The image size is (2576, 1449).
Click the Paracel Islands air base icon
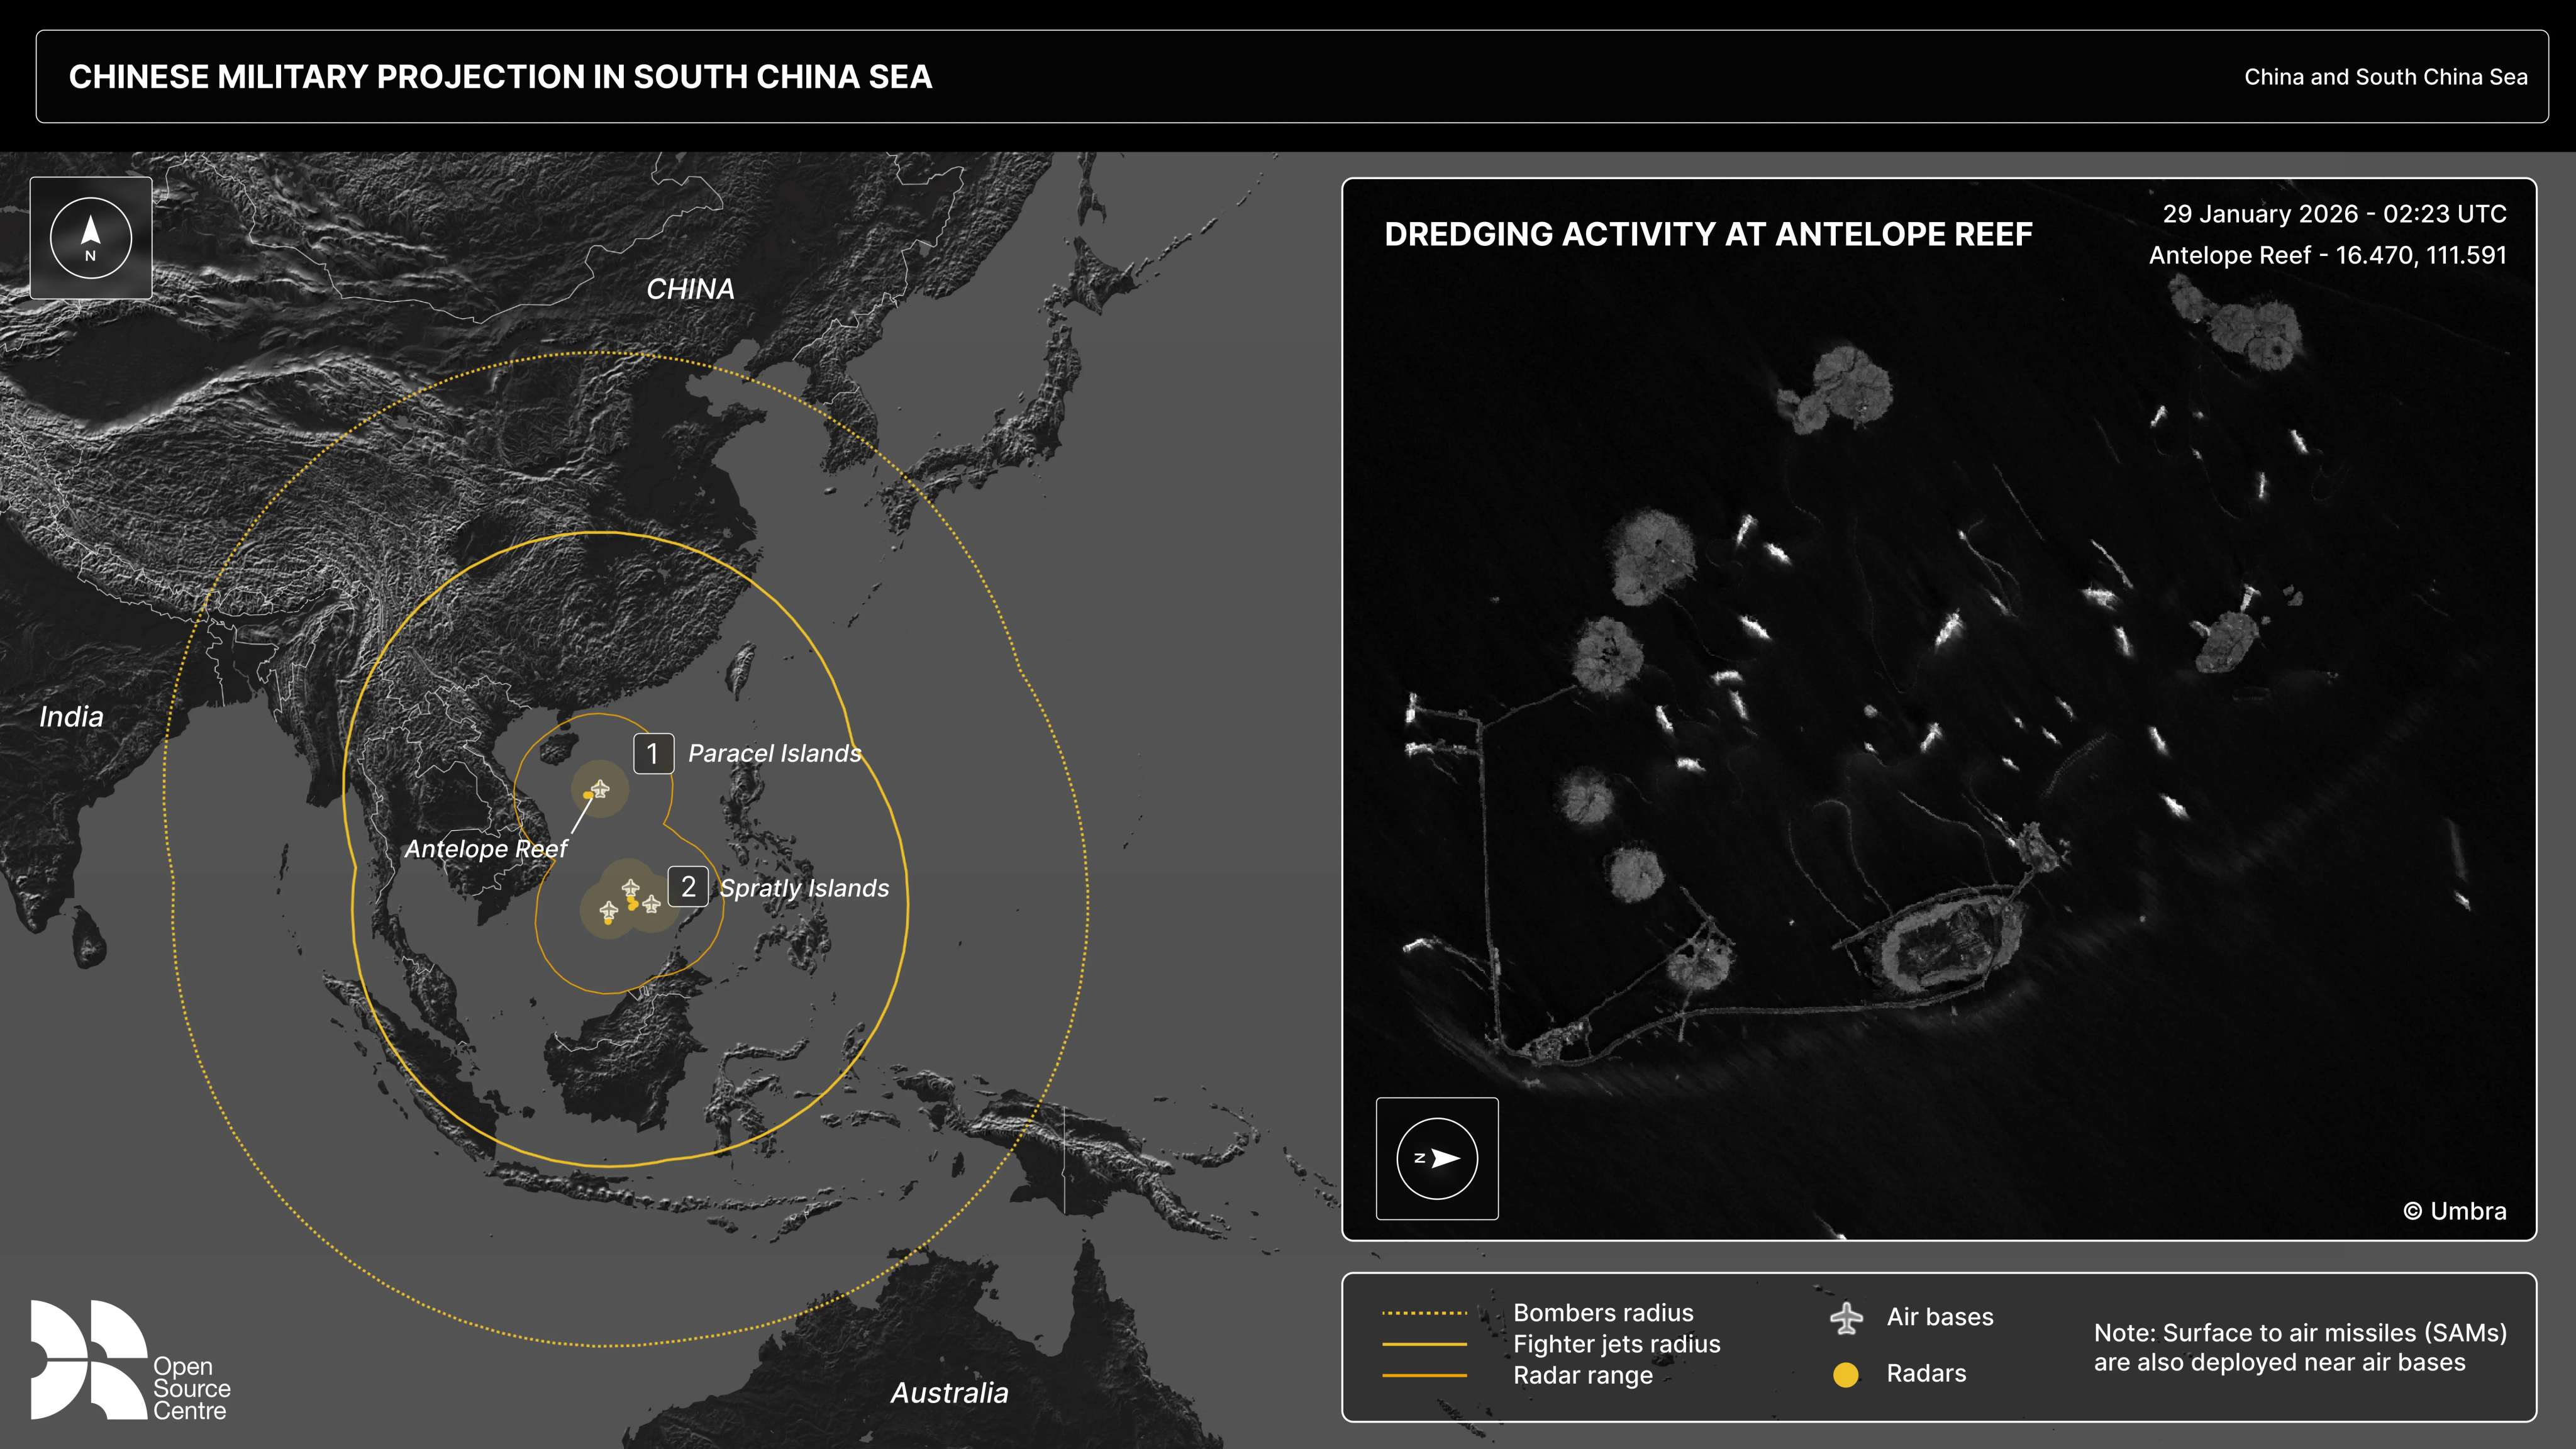pyautogui.click(x=600, y=789)
